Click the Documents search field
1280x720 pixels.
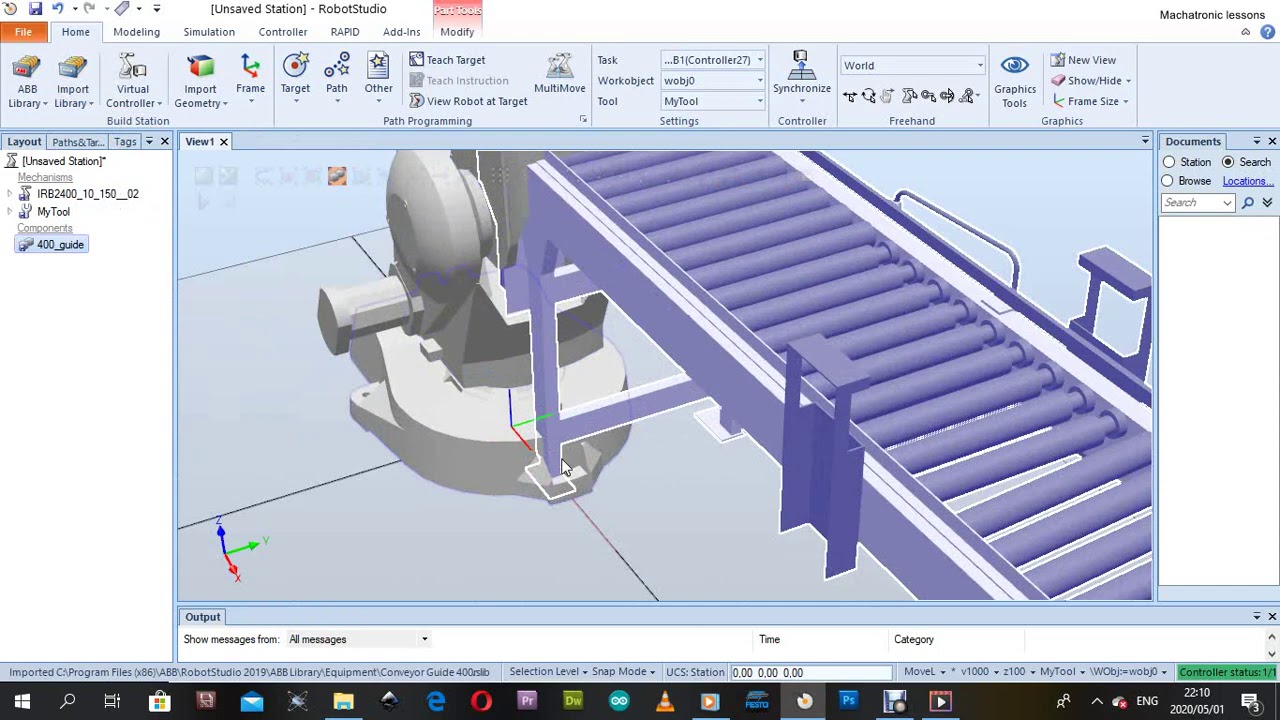(1198, 203)
